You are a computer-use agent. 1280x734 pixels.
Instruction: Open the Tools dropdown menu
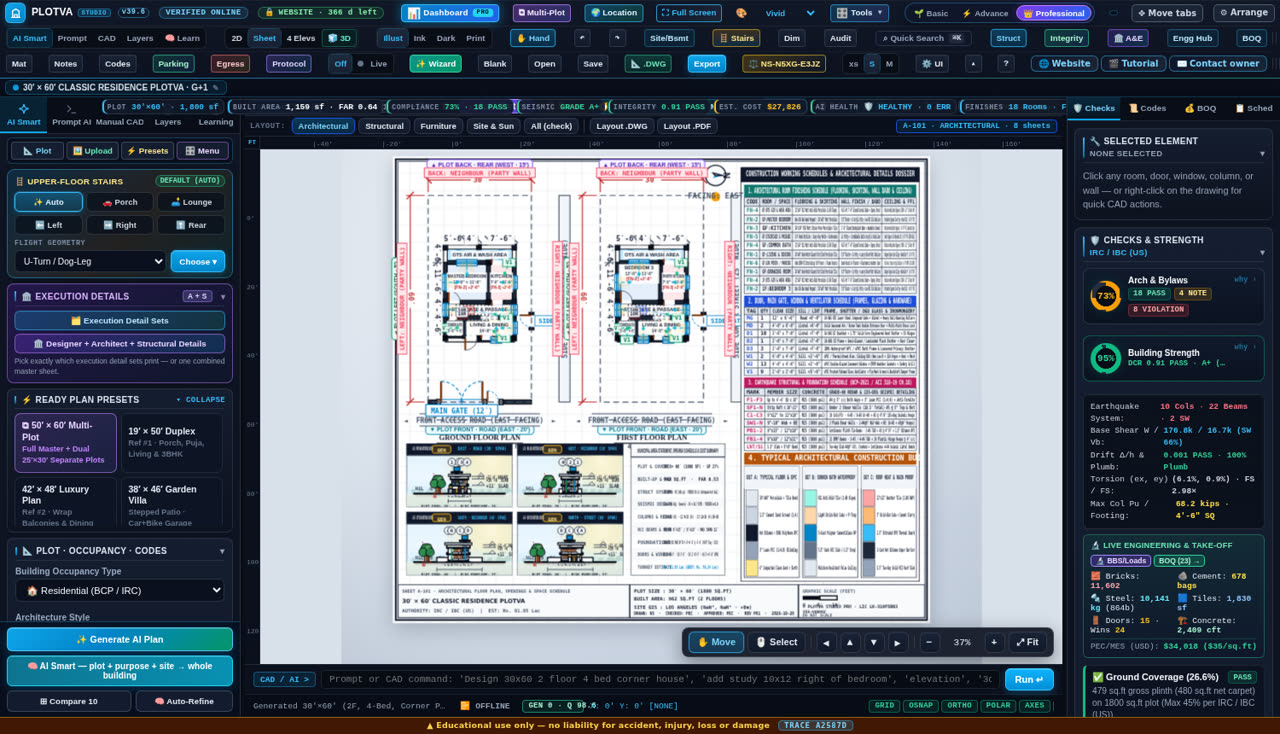(x=859, y=13)
